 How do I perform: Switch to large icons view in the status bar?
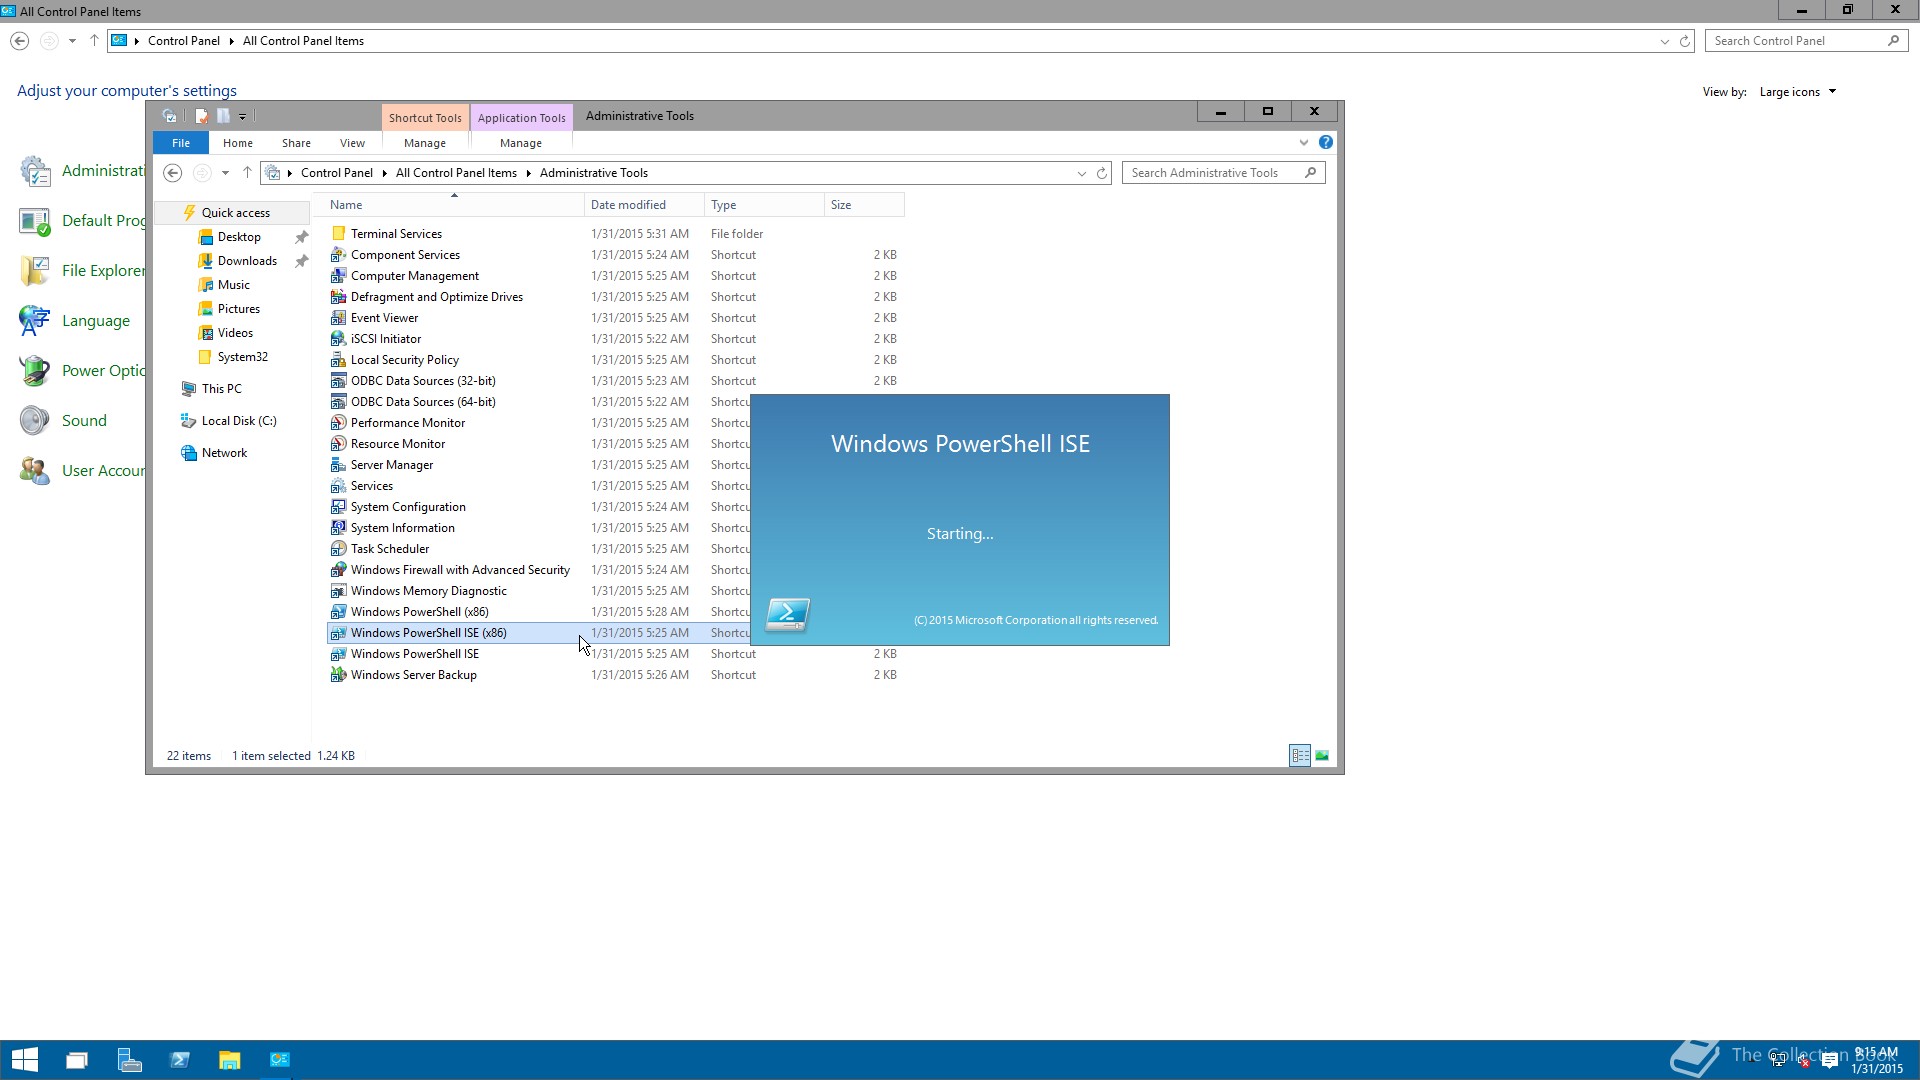tap(1322, 756)
